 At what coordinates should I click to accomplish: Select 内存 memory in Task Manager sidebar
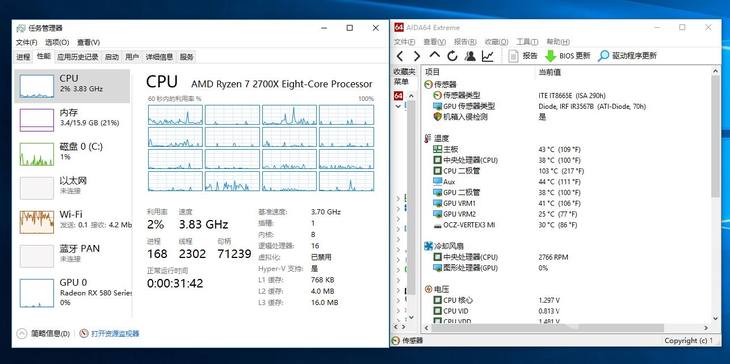point(72,120)
